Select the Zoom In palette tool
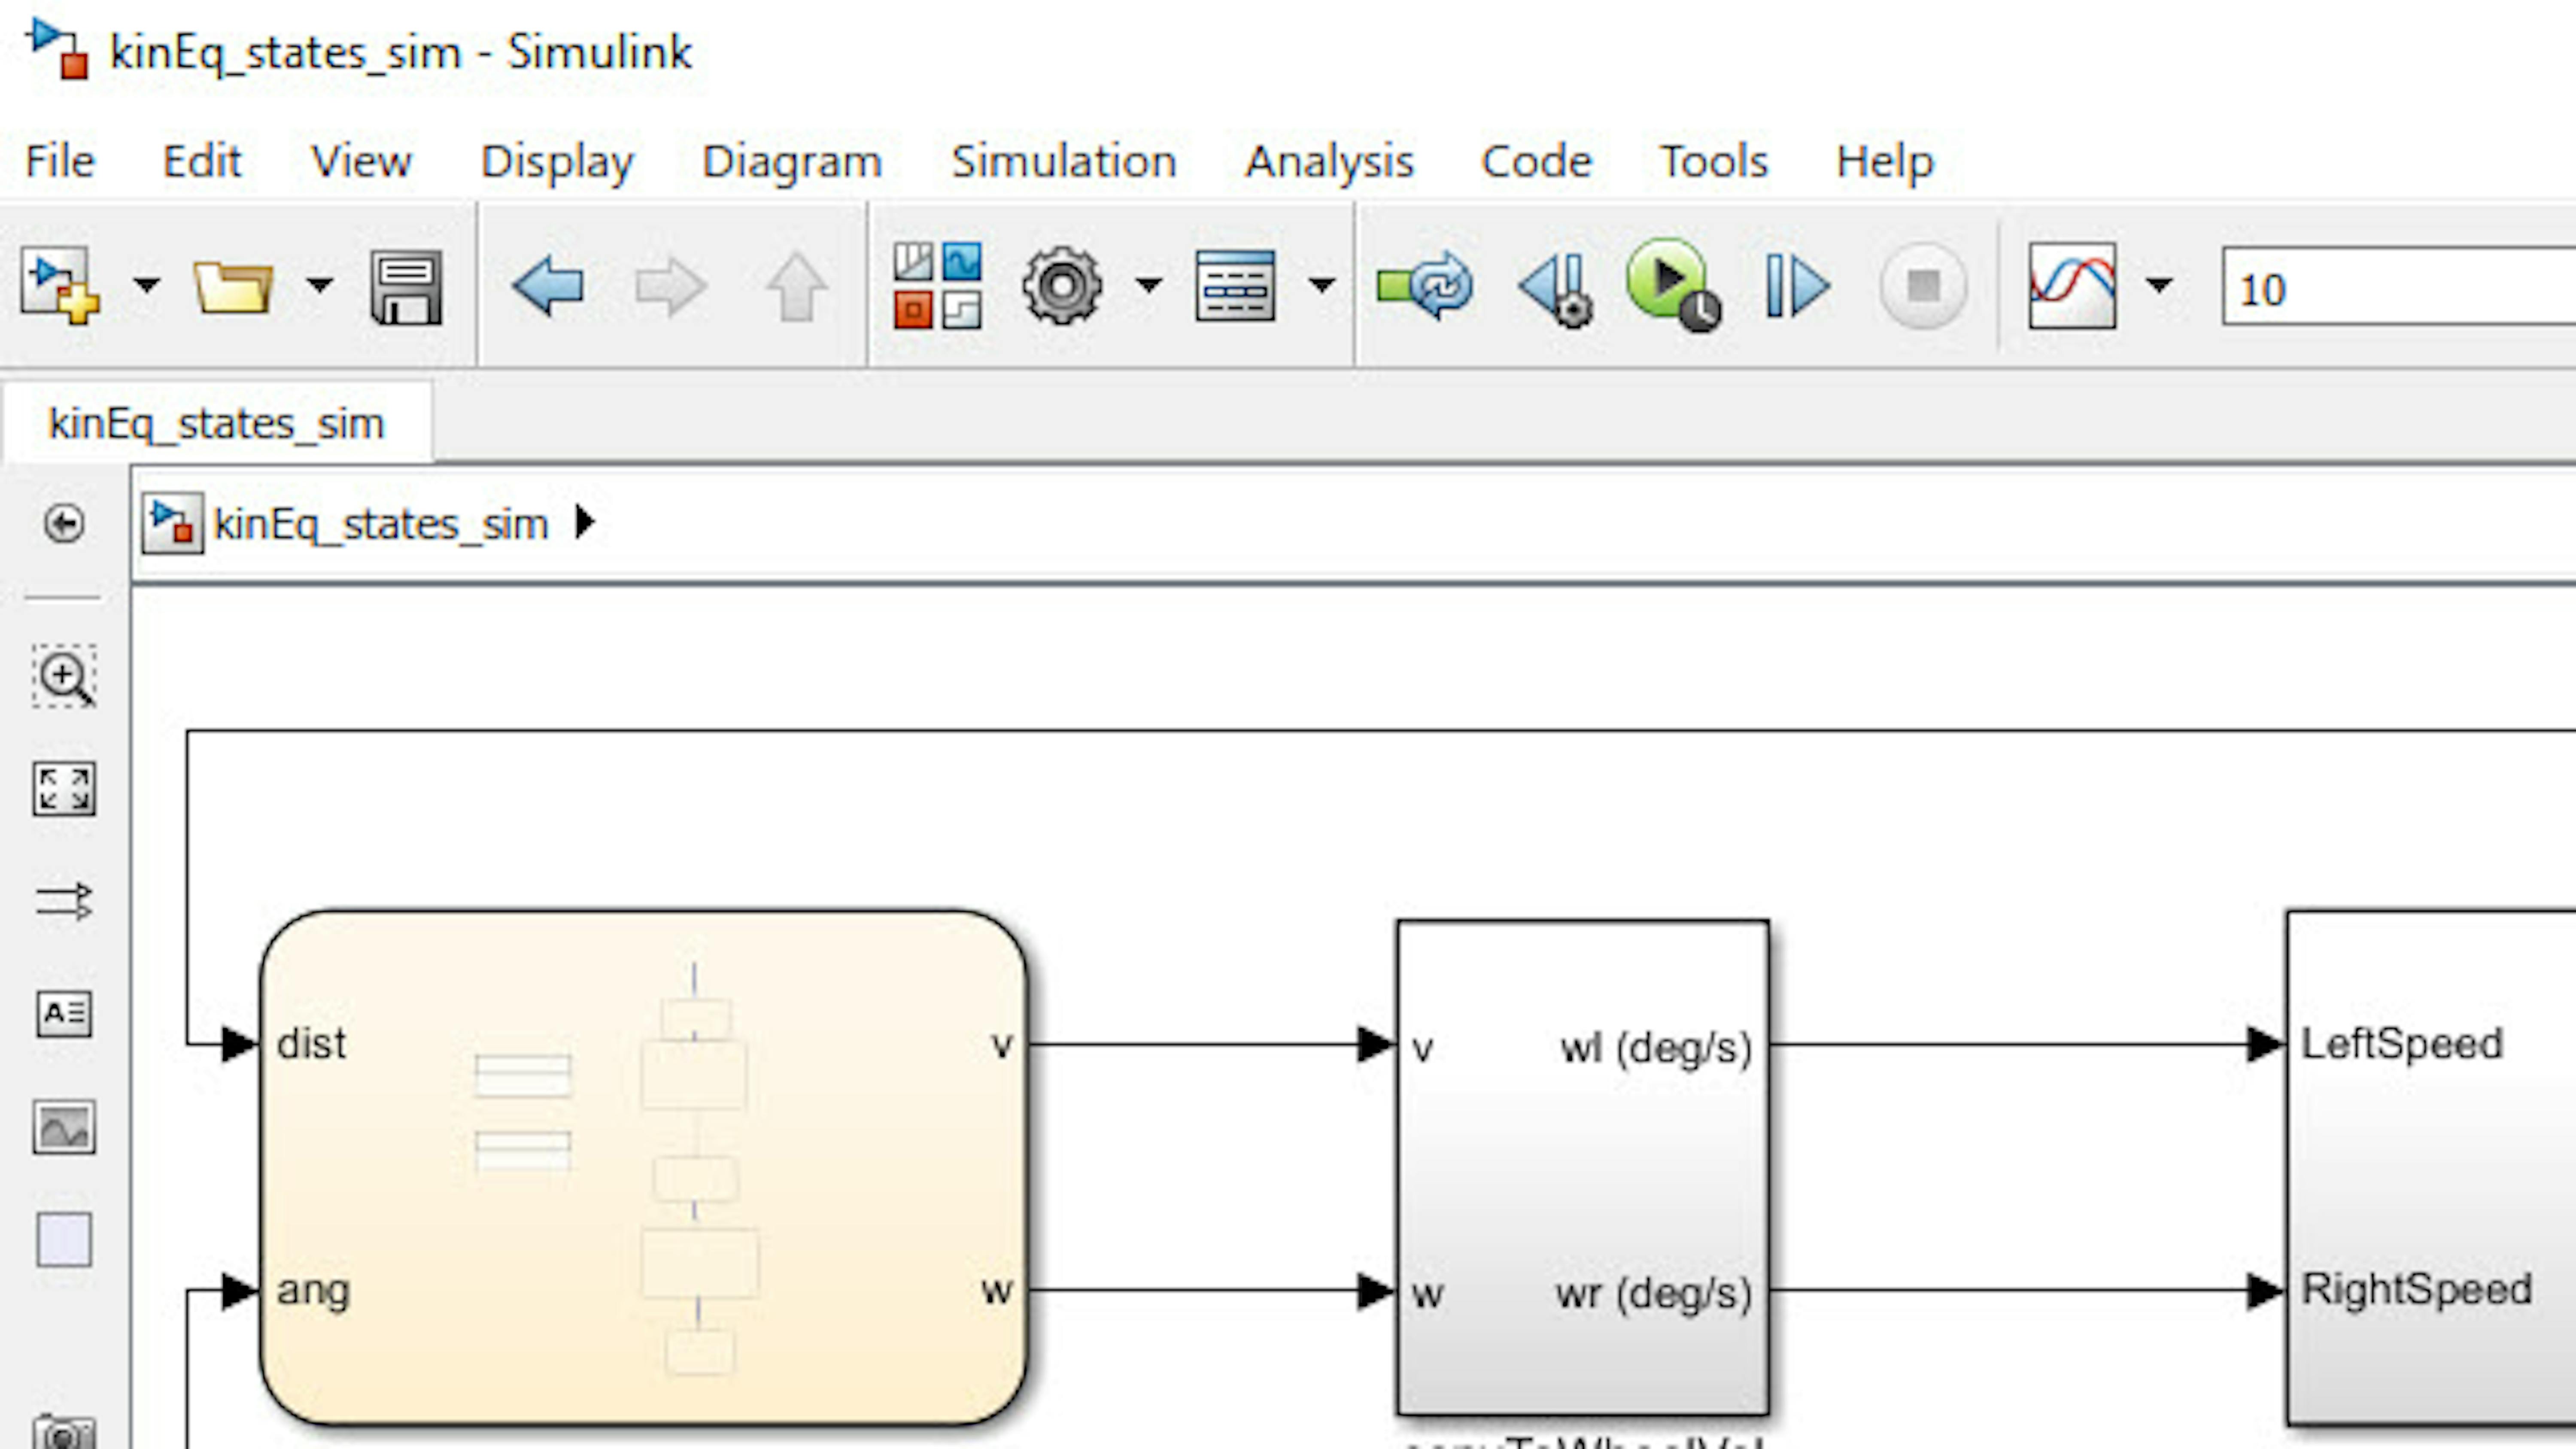This screenshot has width=2576, height=1449. 64,677
